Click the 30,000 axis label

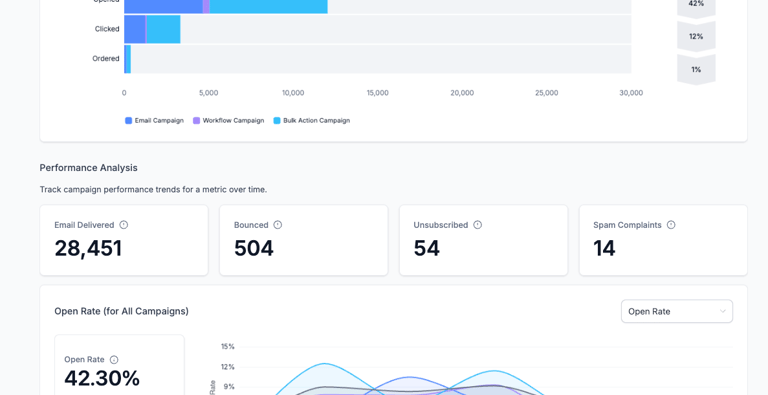click(x=631, y=93)
